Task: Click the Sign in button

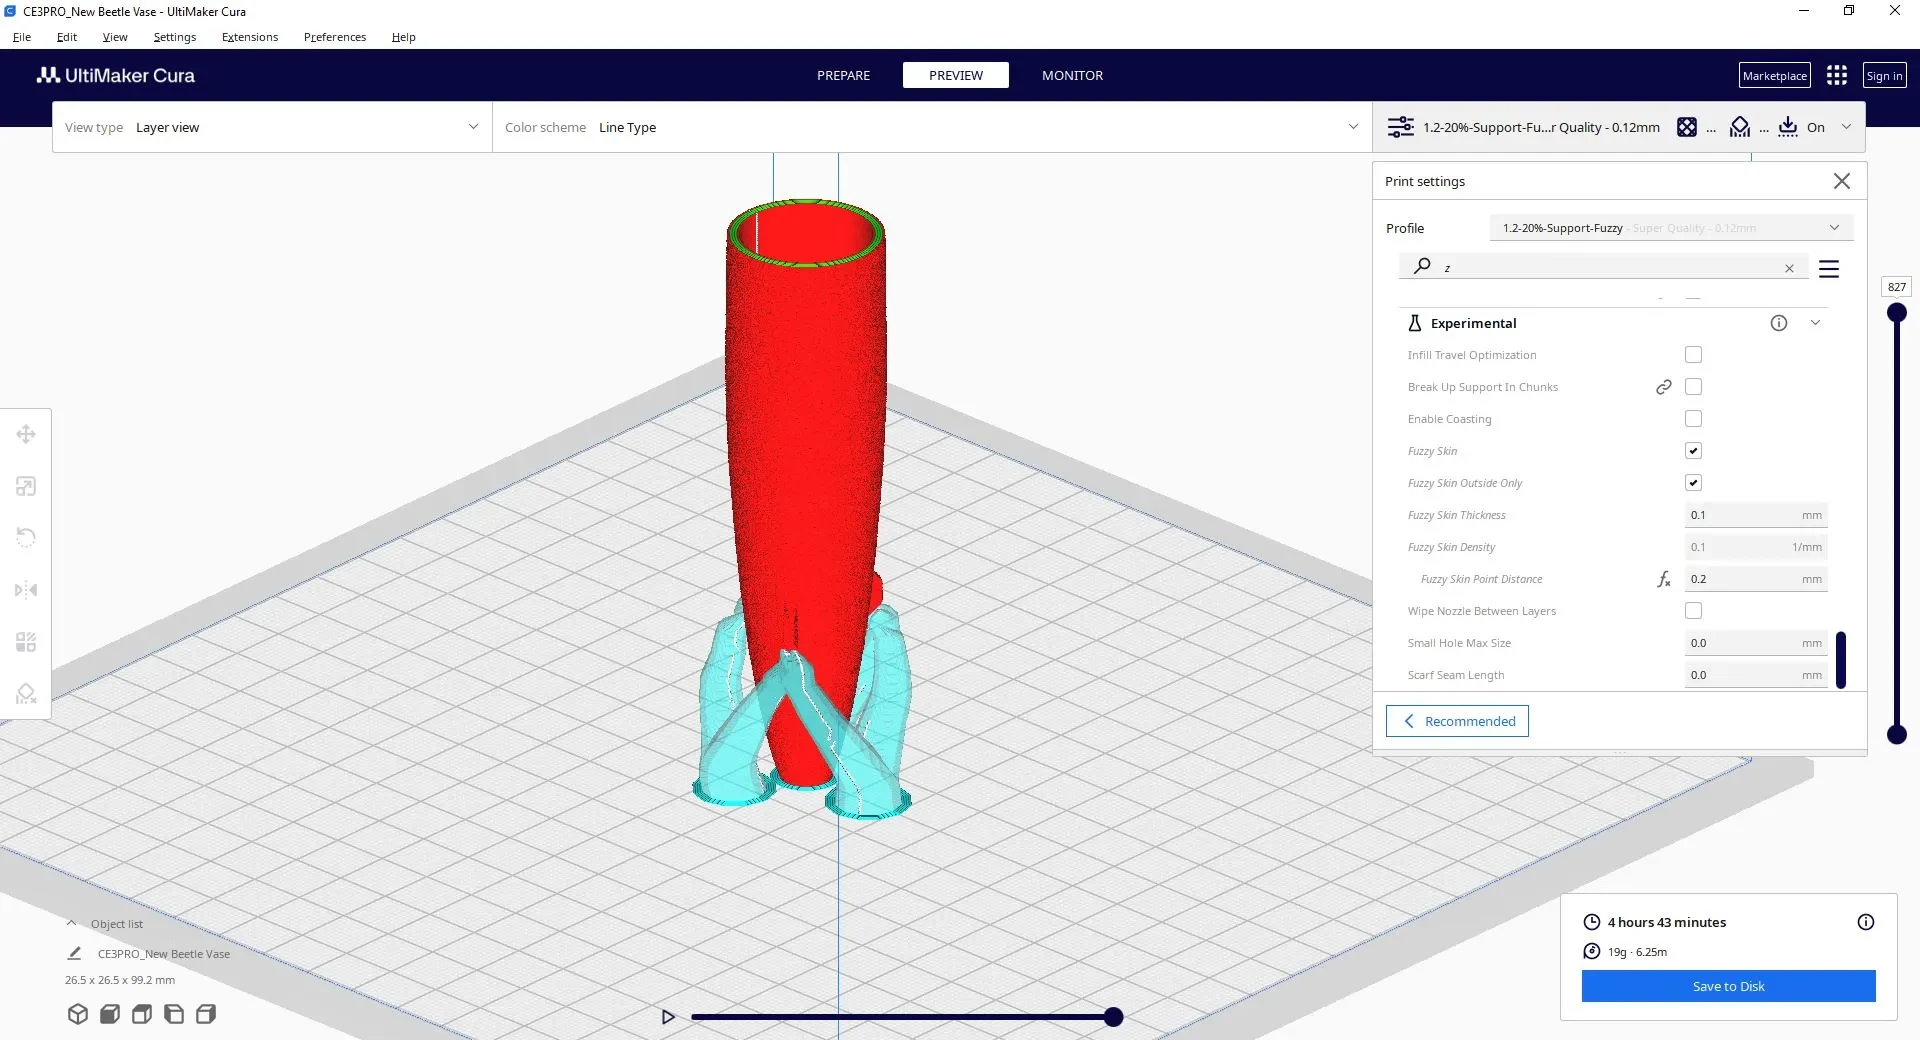Action: tap(1884, 75)
